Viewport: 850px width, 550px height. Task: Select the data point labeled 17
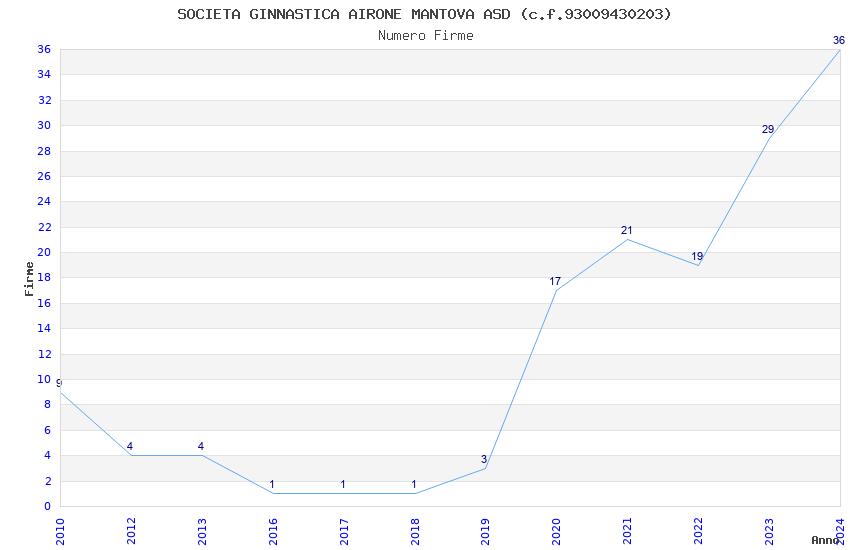[555, 281]
